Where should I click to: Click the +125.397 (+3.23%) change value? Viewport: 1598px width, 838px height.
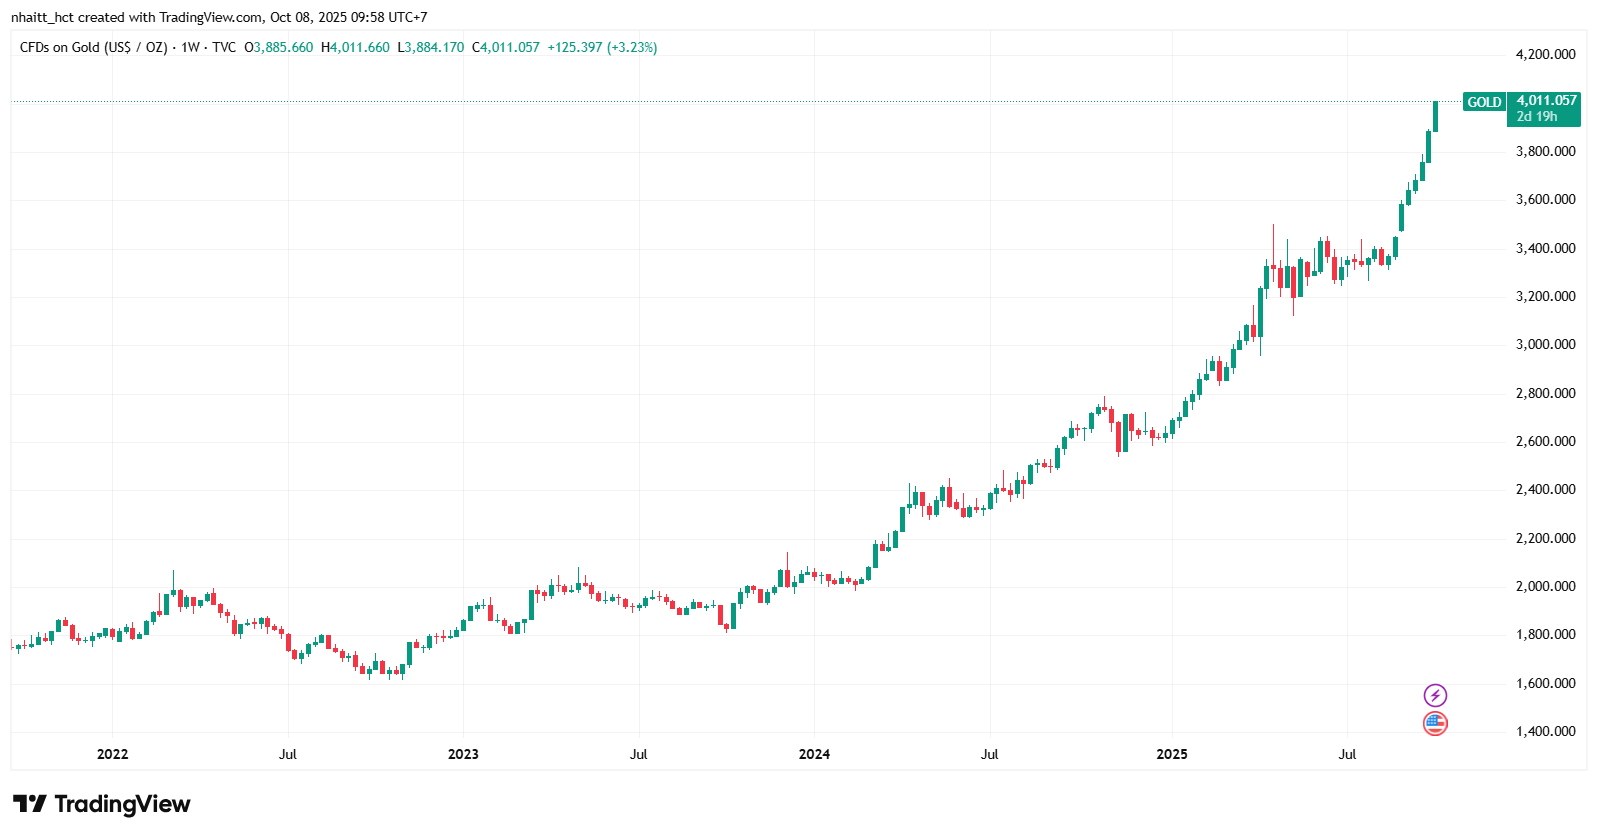tap(602, 47)
